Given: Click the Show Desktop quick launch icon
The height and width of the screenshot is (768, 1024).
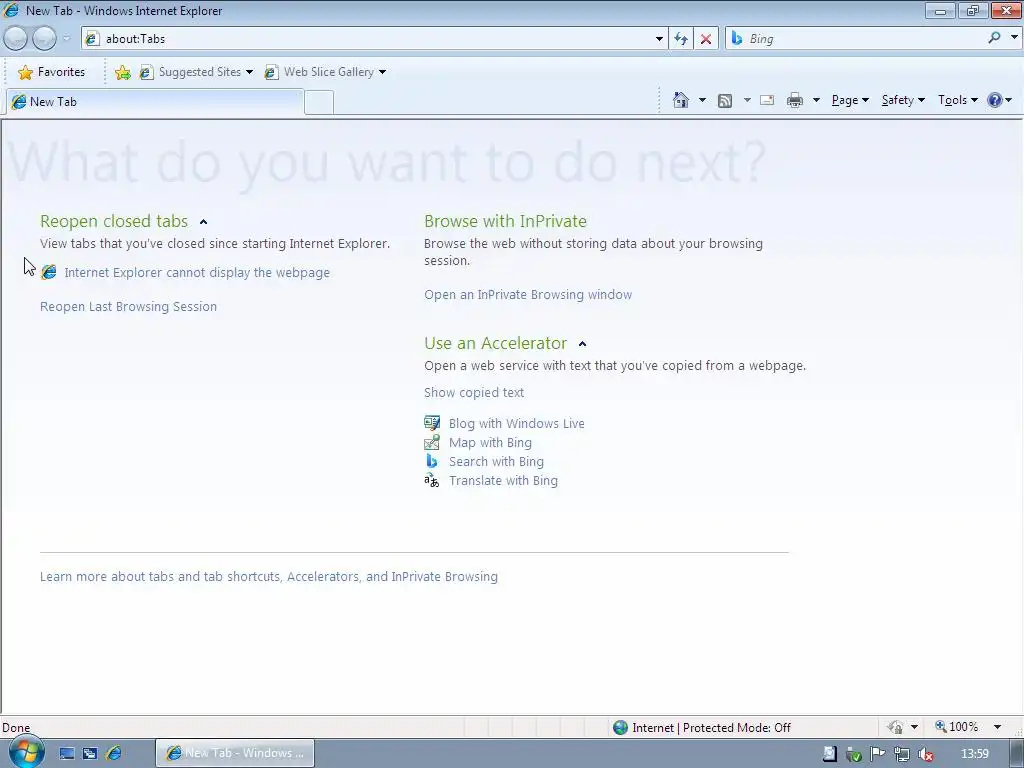Looking at the screenshot, I should coord(67,753).
